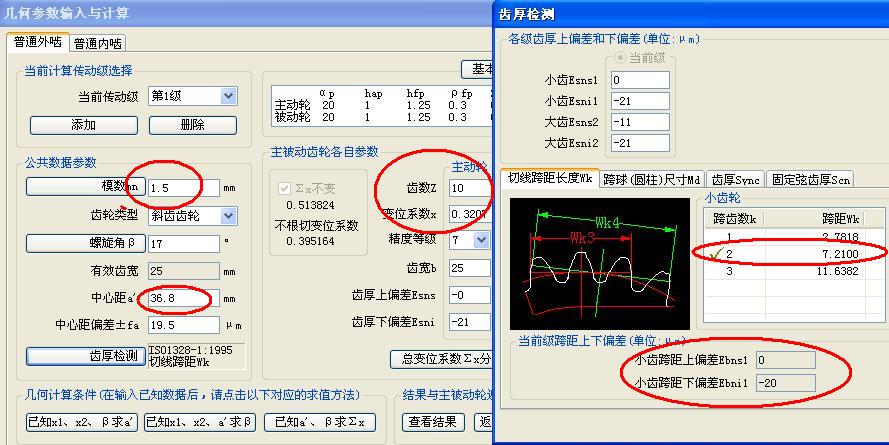
Task: Click 已知a'、β求Σx button
Action: click(x=320, y=422)
